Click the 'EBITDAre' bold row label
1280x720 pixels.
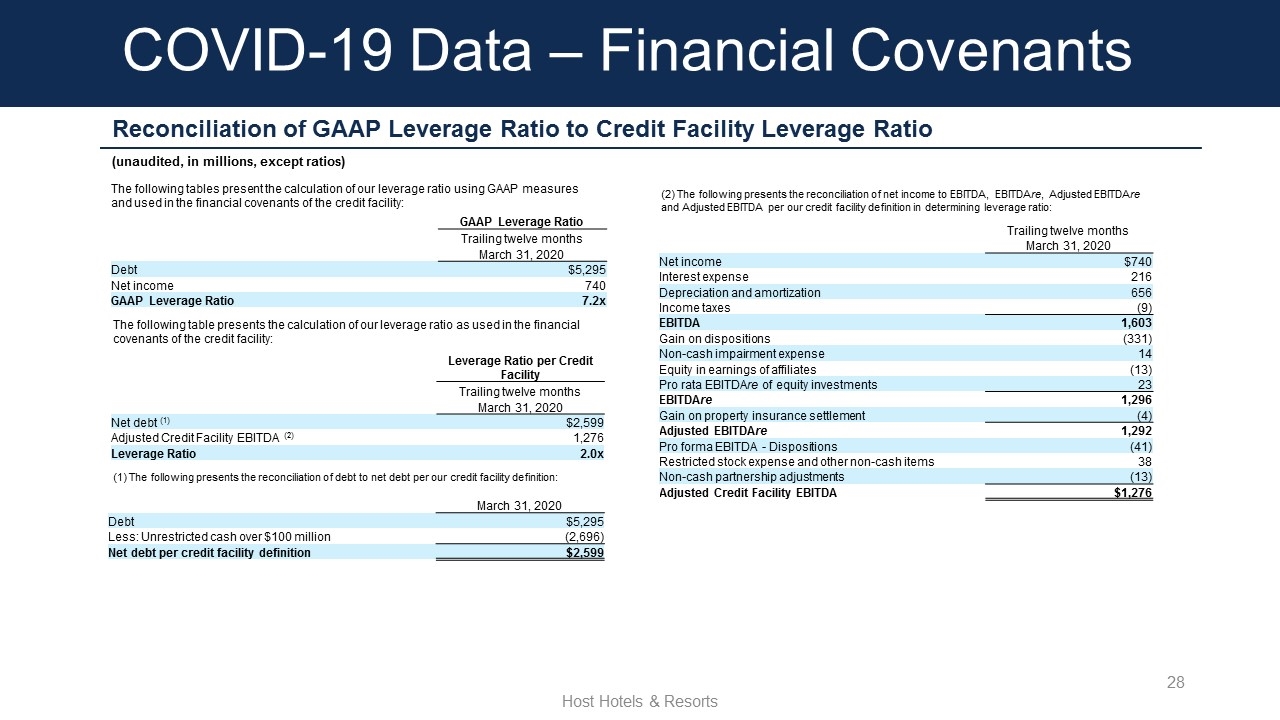click(684, 400)
